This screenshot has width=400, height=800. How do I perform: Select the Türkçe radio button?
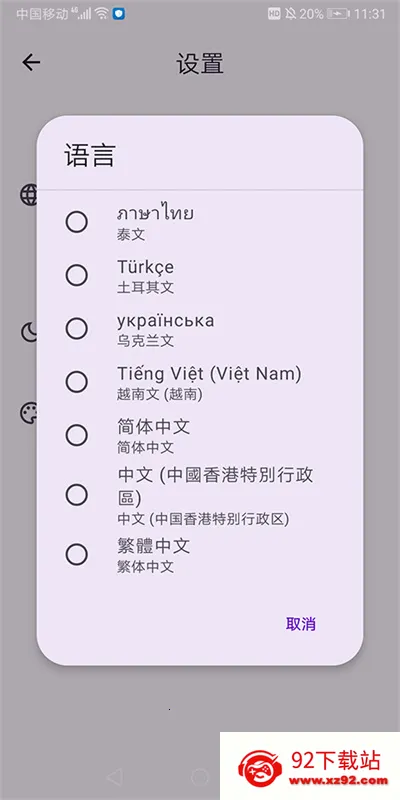pos(77,276)
